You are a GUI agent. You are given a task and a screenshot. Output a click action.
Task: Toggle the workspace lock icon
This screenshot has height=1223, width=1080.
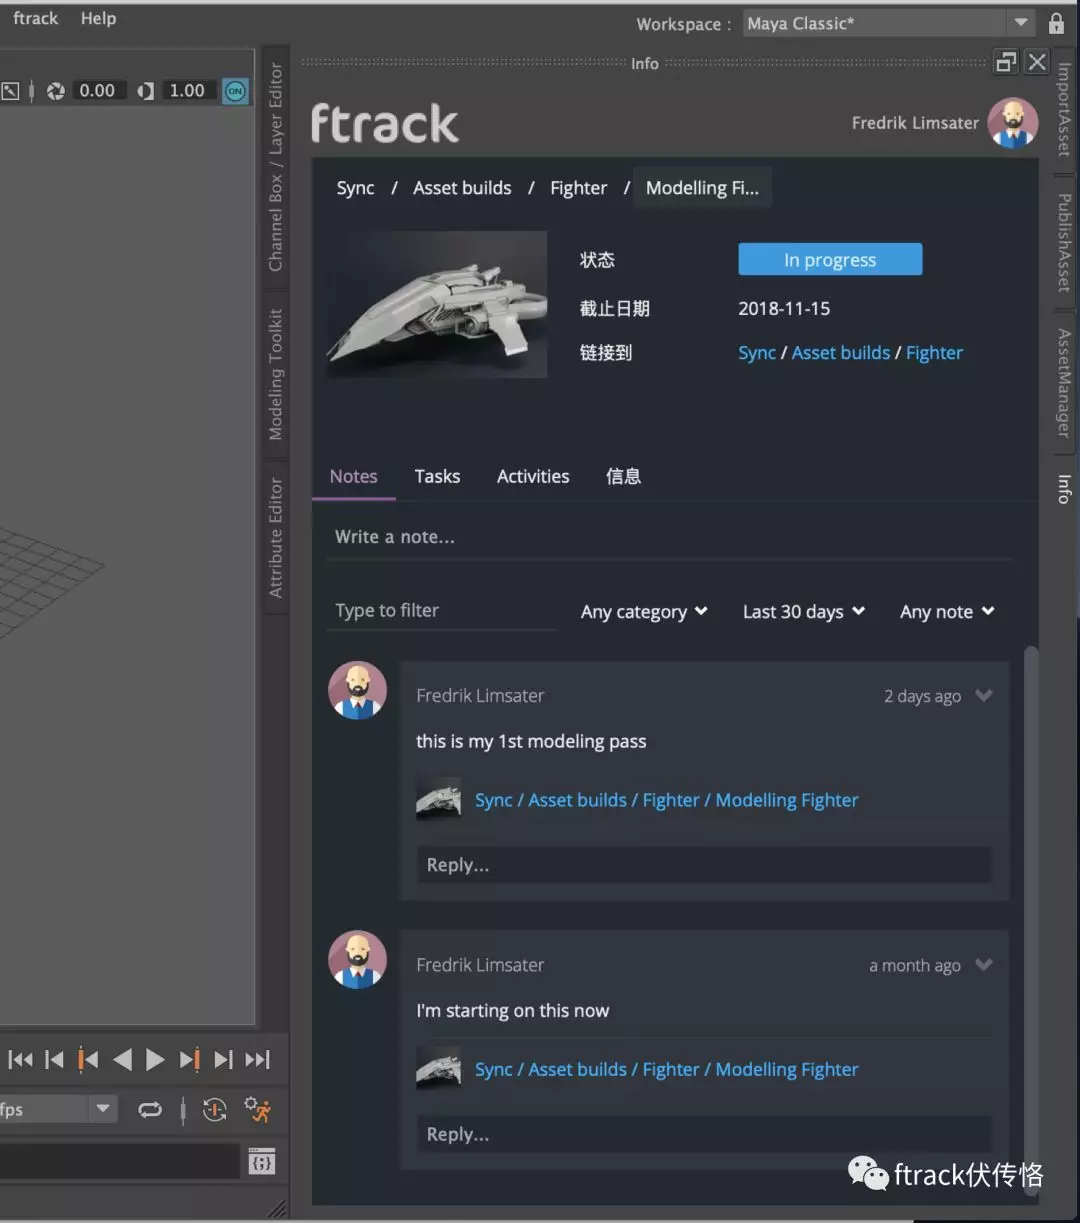point(1056,23)
